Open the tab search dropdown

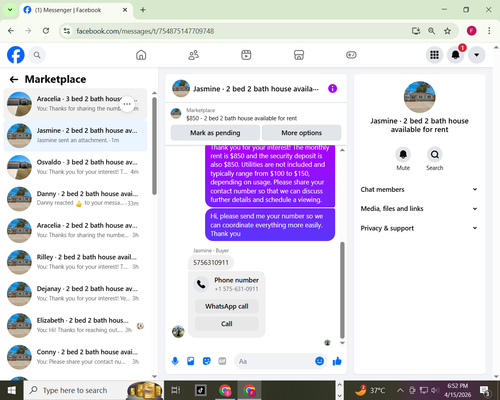10,10
